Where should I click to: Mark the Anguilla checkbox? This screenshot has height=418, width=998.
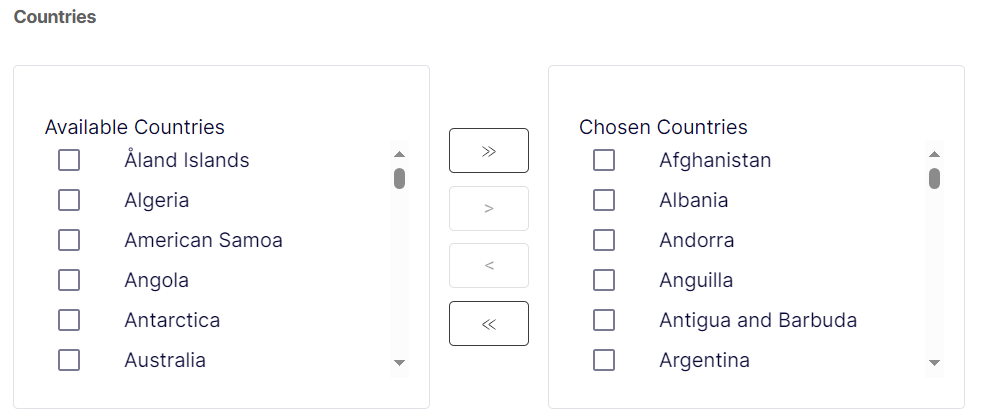pyautogui.click(x=604, y=280)
